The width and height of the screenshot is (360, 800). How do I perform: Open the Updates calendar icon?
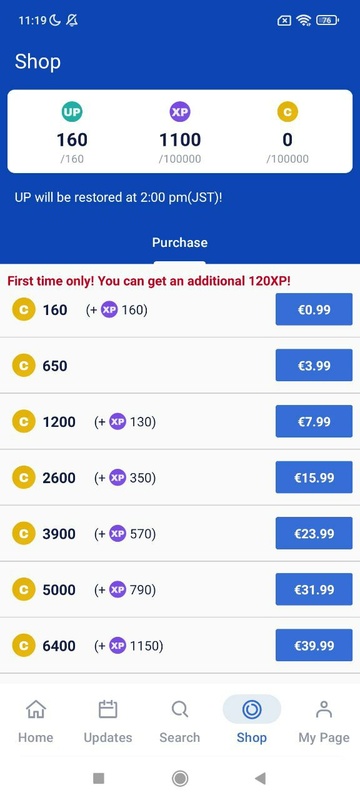coord(108,709)
